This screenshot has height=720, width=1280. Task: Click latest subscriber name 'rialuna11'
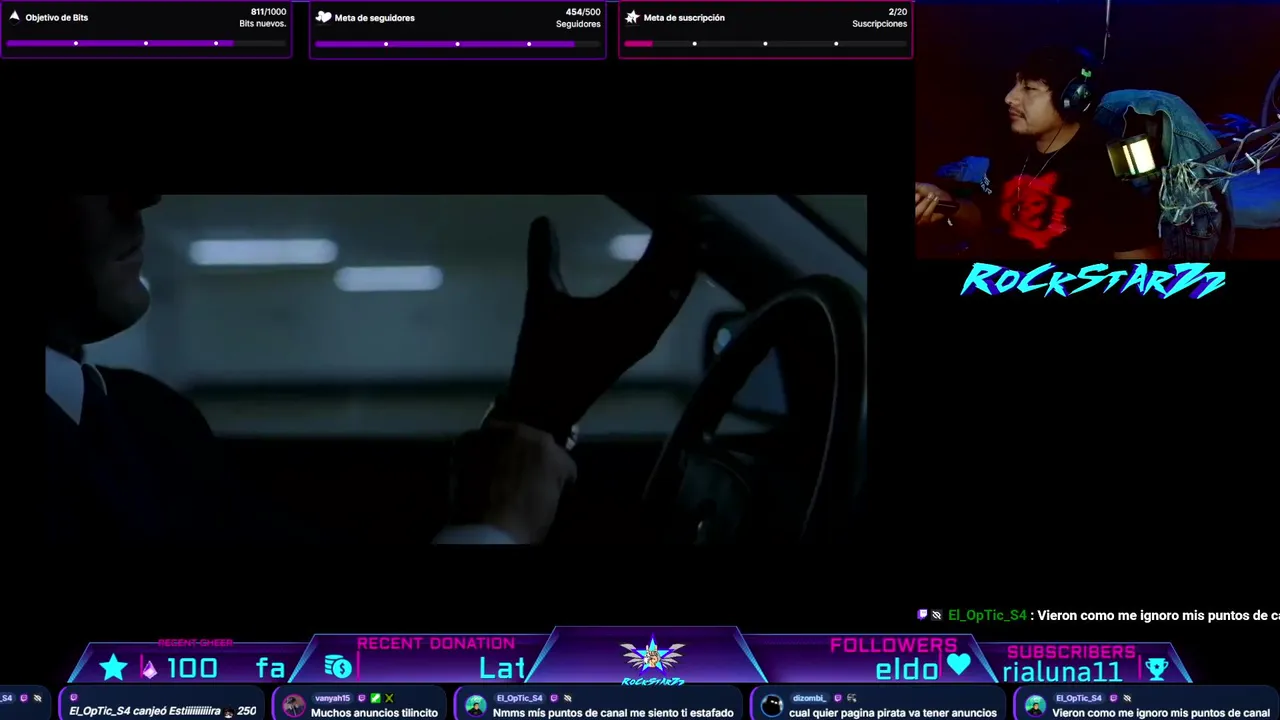point(1062,672)
